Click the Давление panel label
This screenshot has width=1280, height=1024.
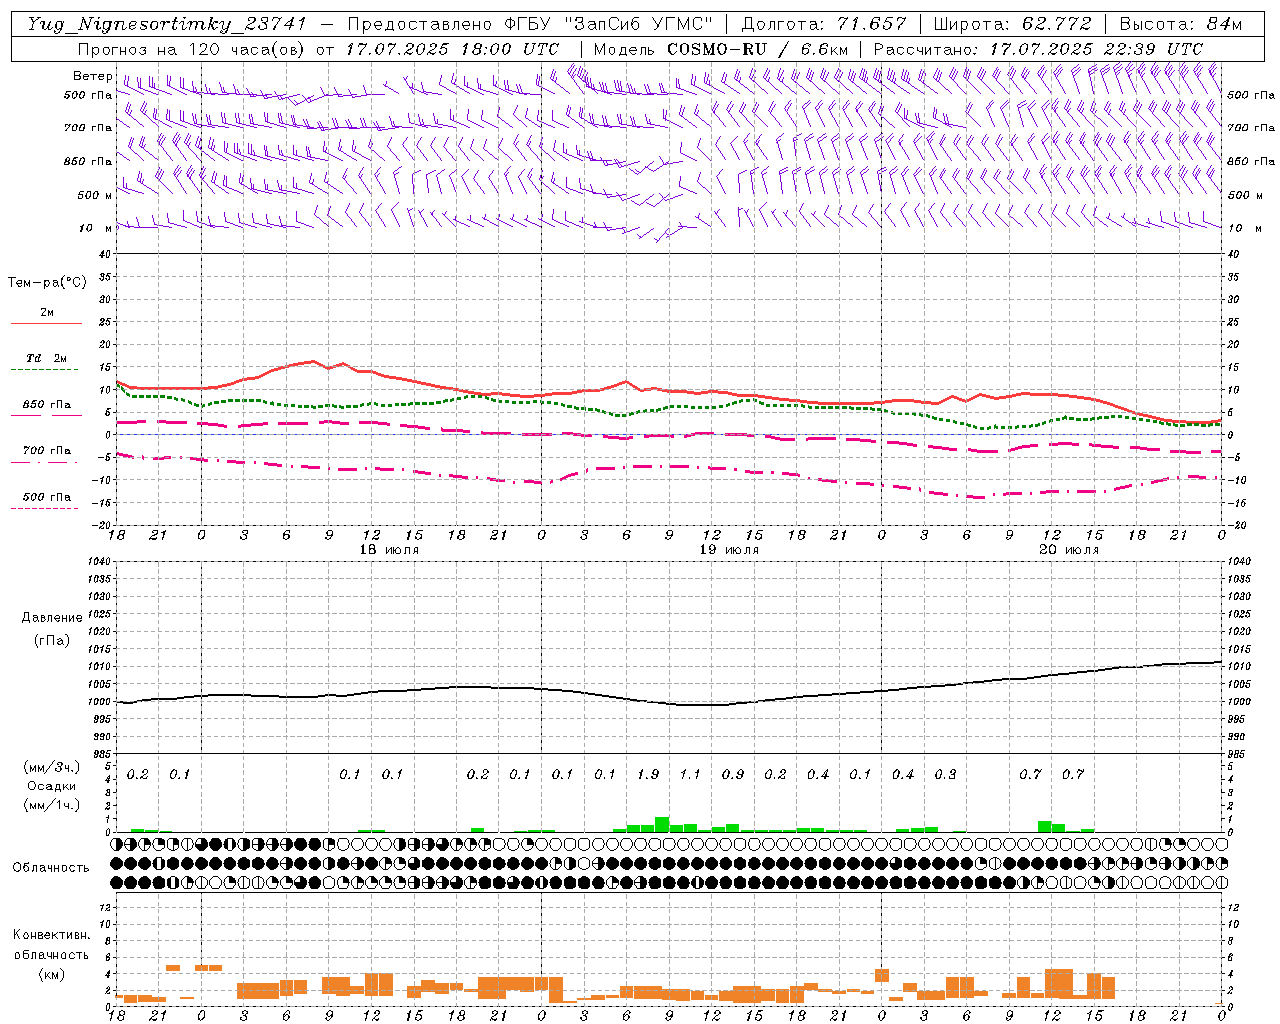tap(50, 618)
